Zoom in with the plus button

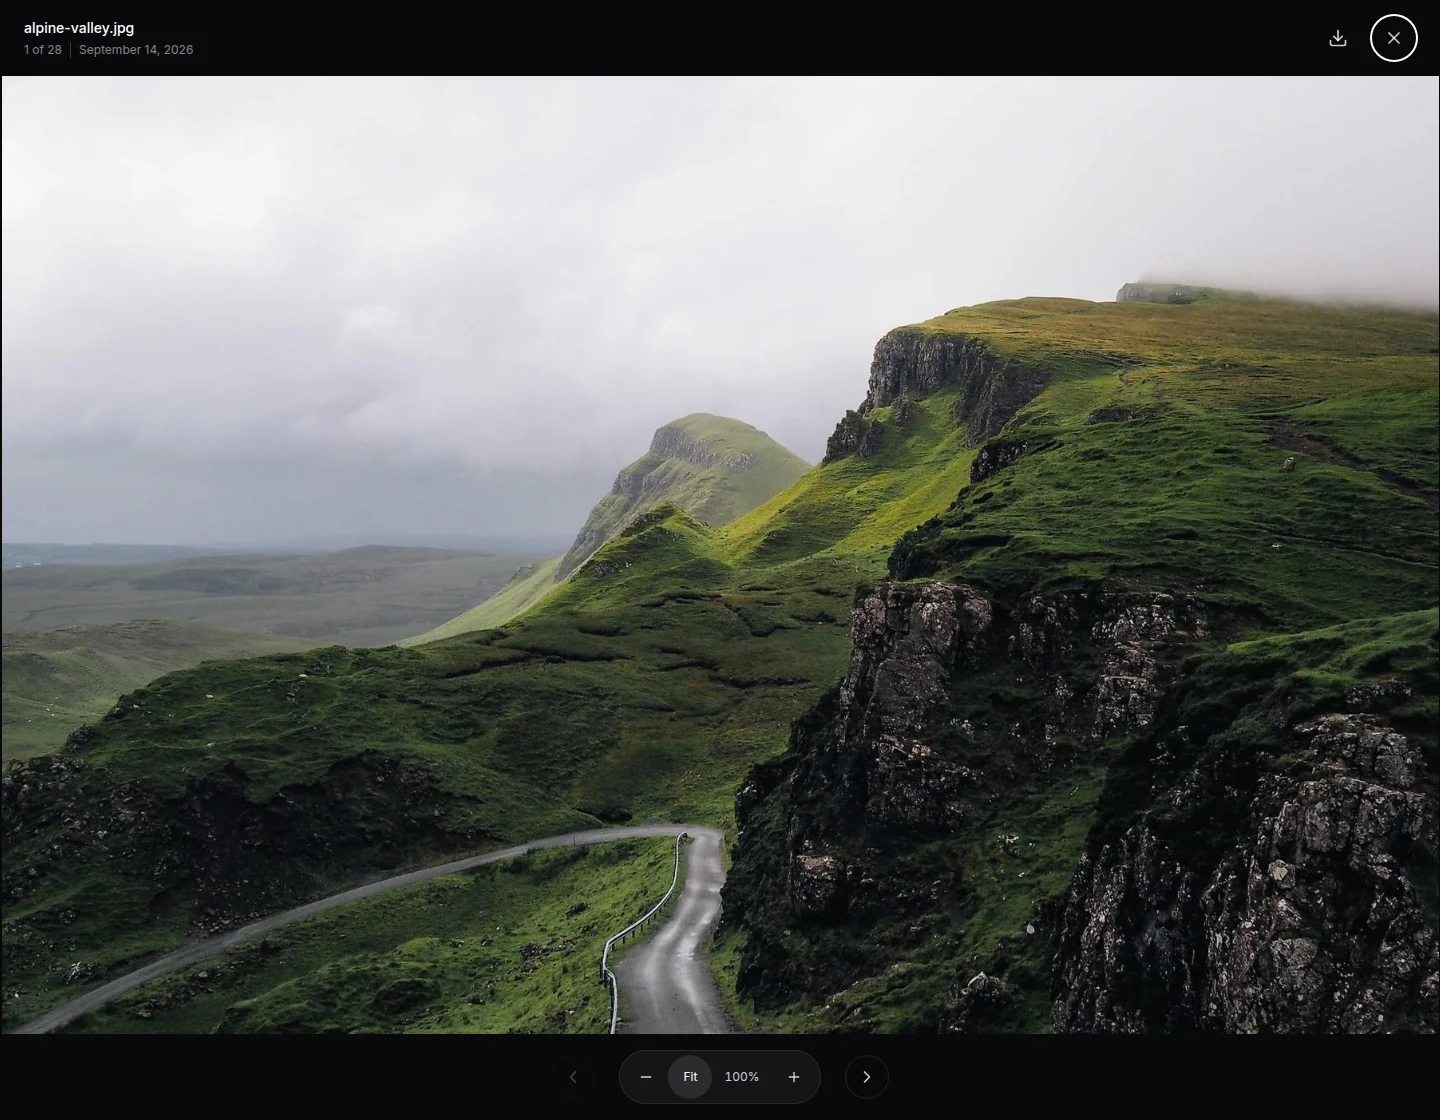coord(794,1077)
